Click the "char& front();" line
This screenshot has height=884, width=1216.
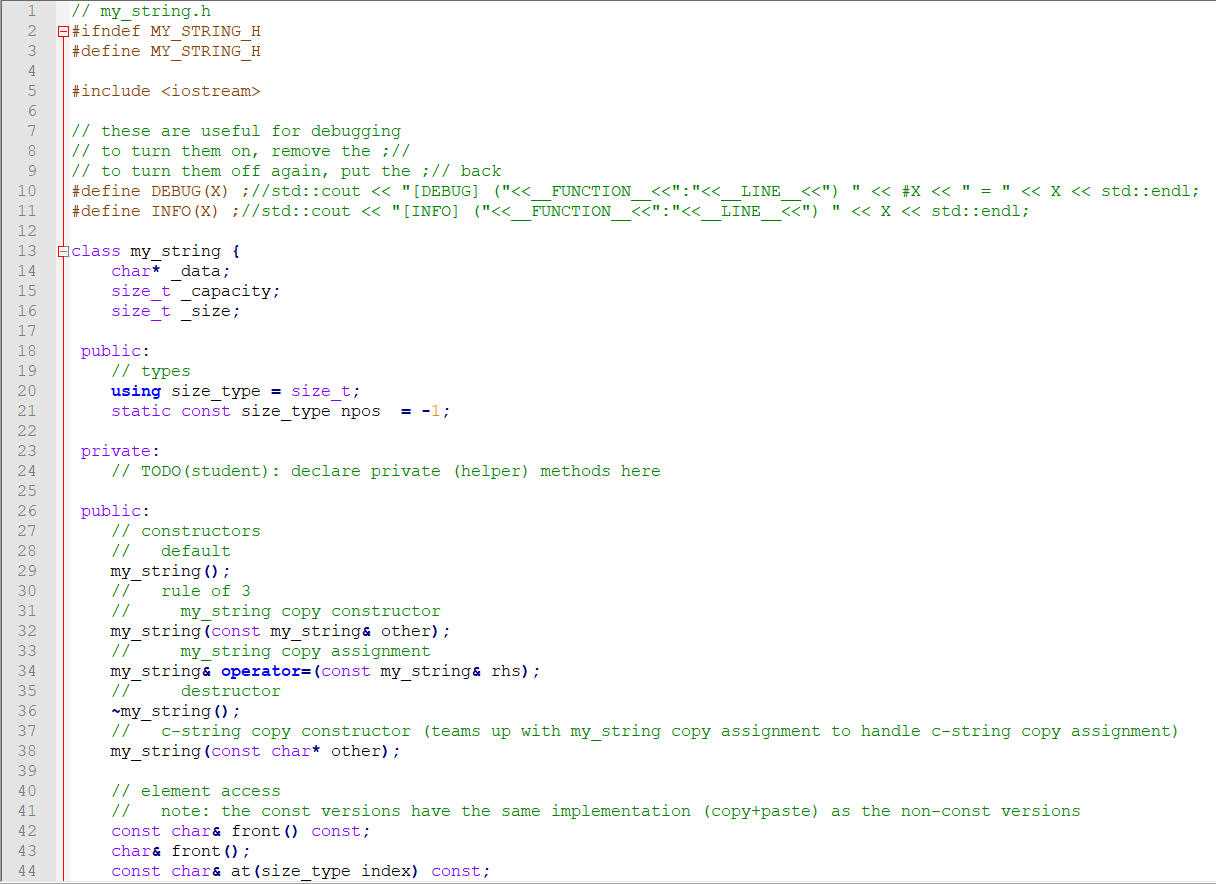tap(181, 851)
